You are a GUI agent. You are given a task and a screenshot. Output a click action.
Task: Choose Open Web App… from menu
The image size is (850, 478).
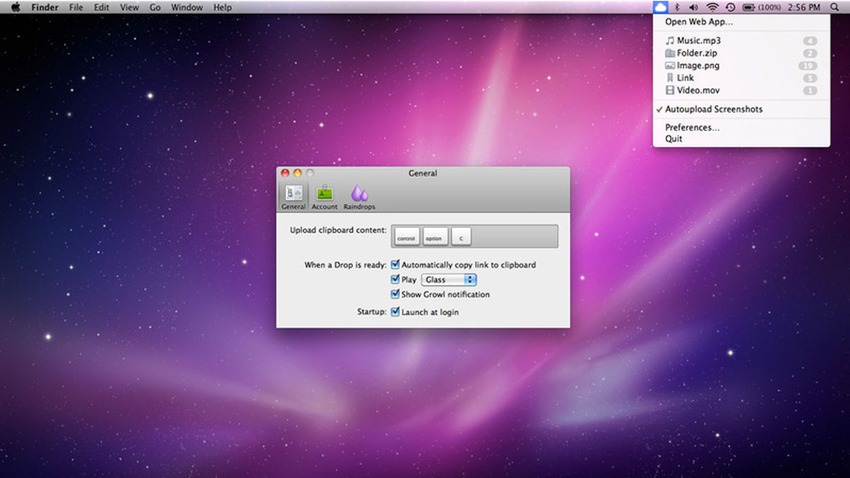(699, 21)
